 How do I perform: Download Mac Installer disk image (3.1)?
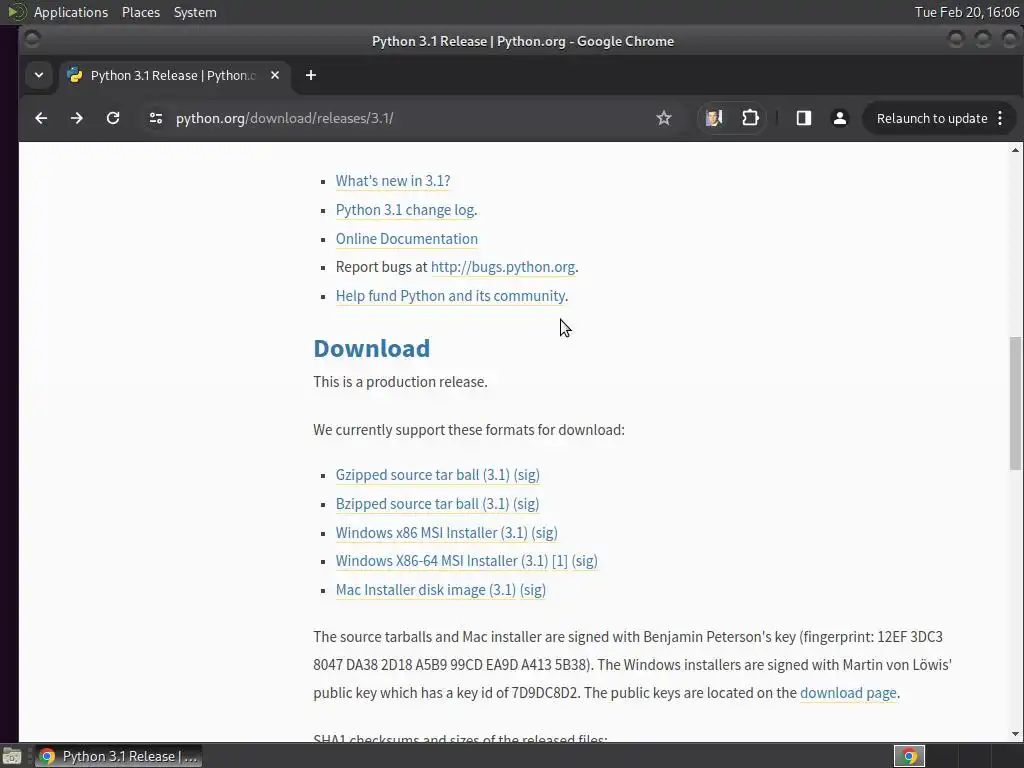point(425,590)
